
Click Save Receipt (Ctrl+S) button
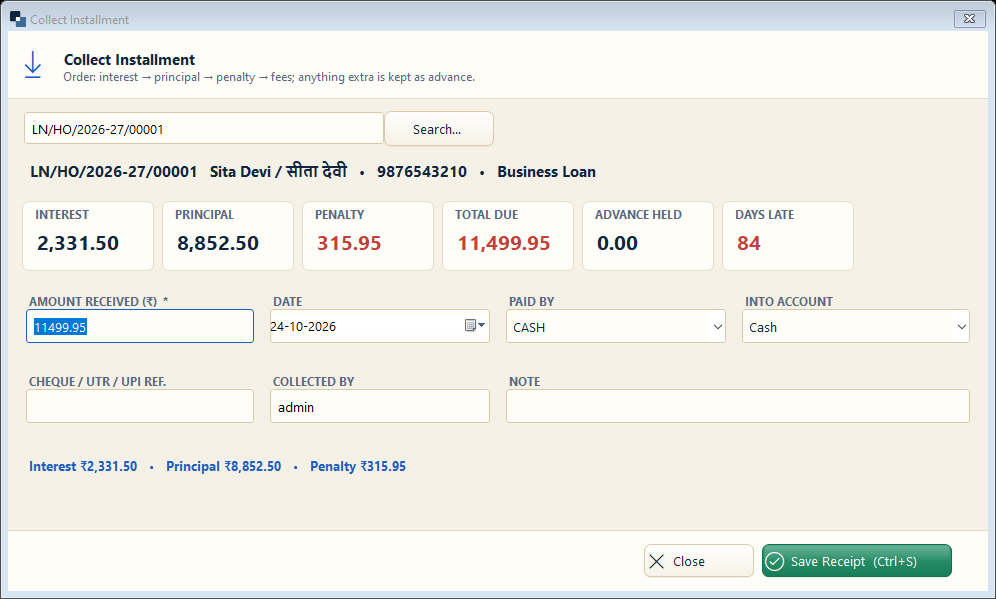coord(856,561)
